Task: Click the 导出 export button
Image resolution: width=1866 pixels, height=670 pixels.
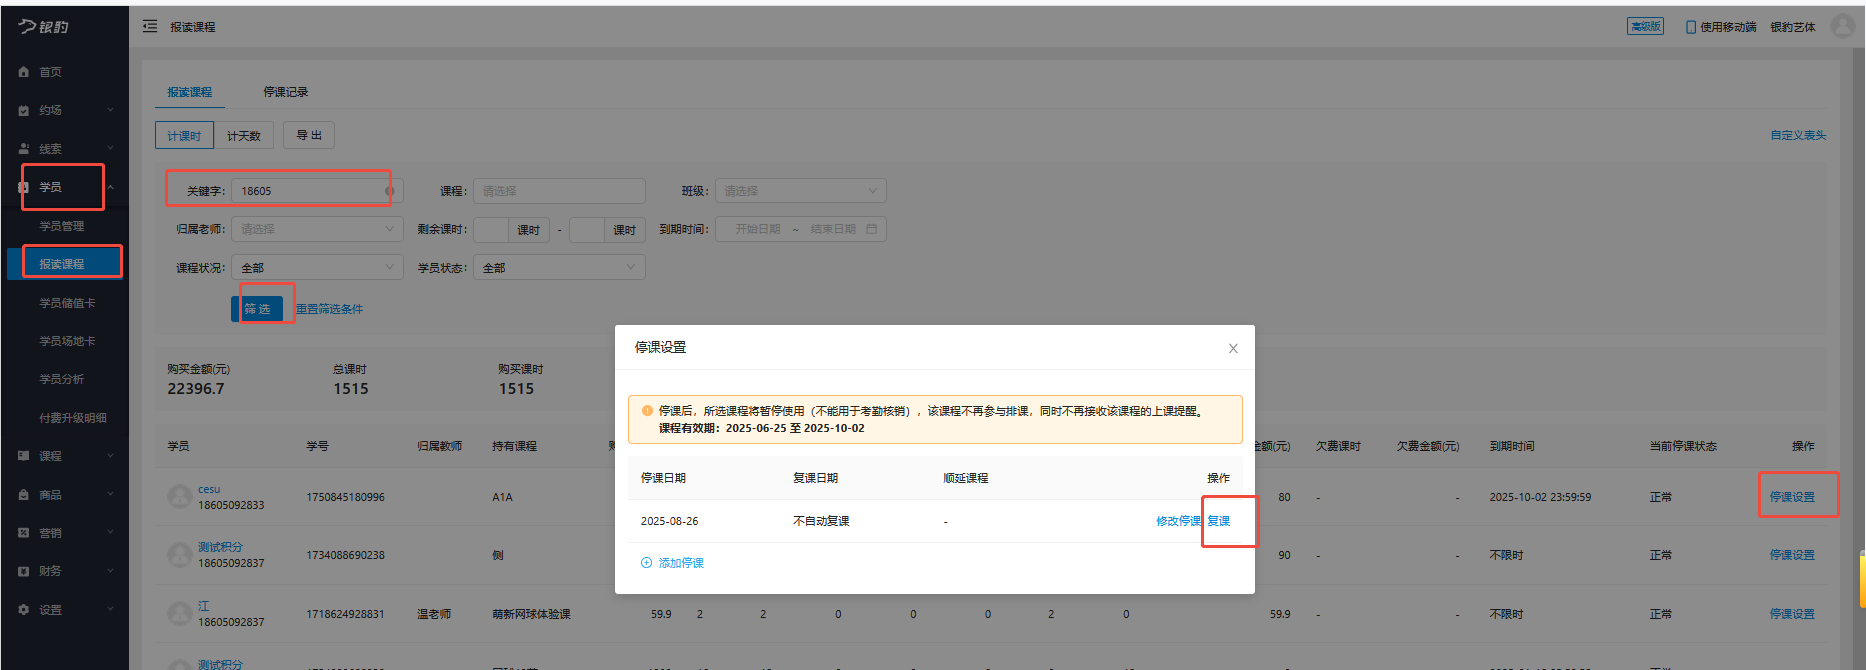Action: 309,135
